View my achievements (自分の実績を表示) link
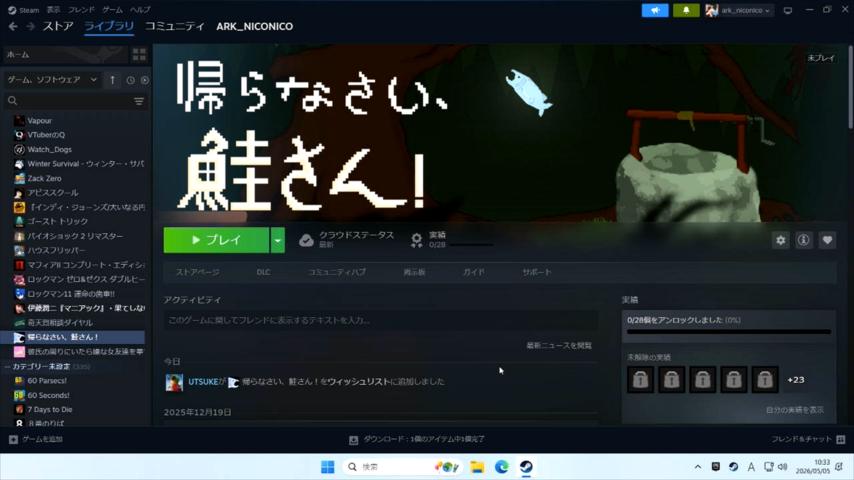The height and width of the screenshot is (480, 854). [x=795, y=410]
